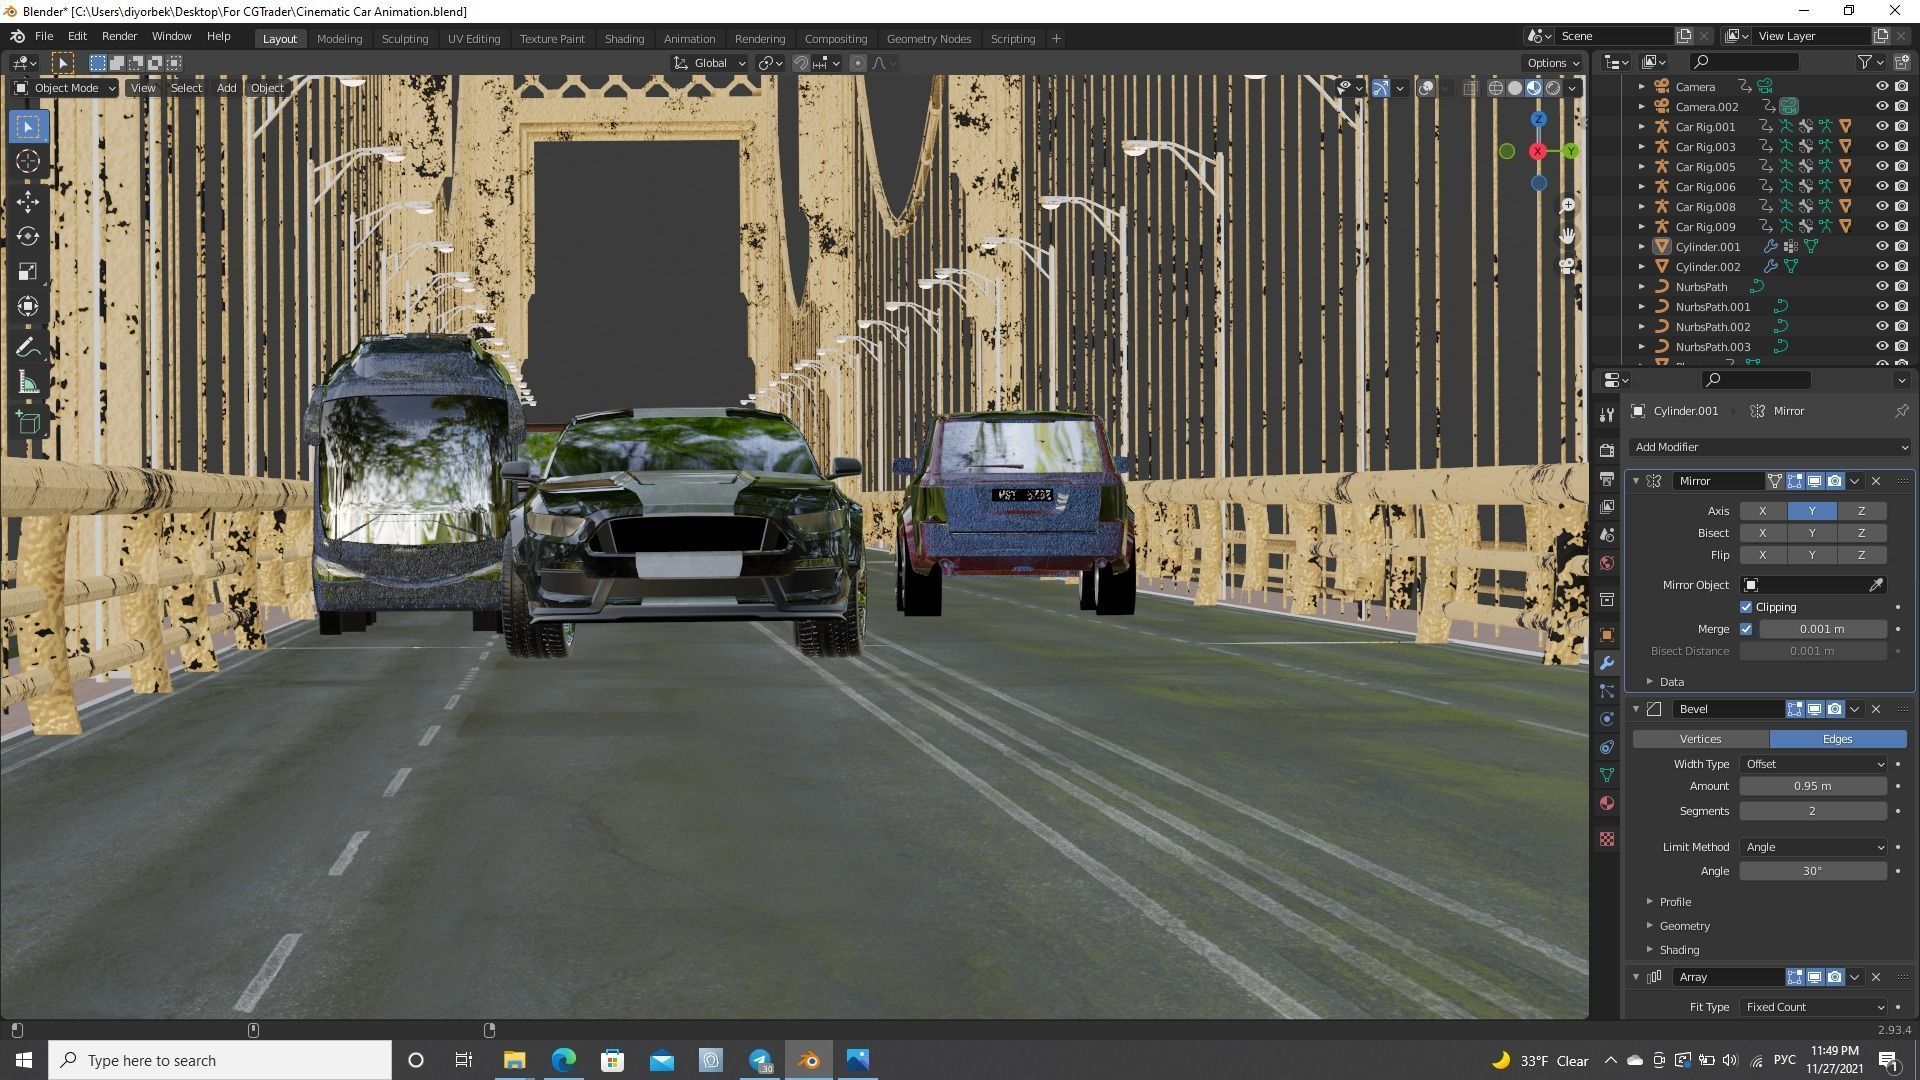
Task: Click the viewport zoom magnifier icon
Action: (x=1567, y=206)
